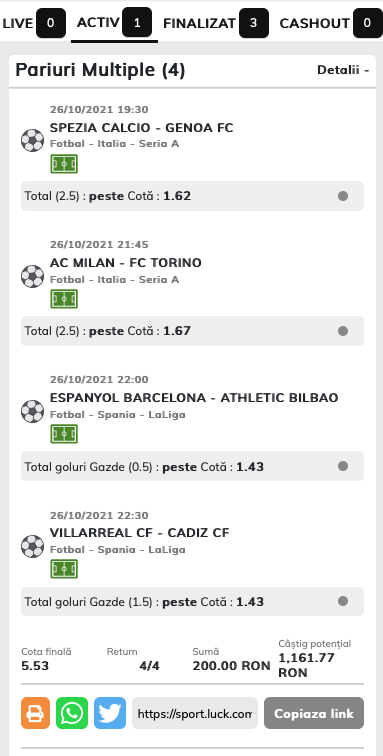Click the status dot on the 1.62 odds row
The image size is (383, 756).
343,196
